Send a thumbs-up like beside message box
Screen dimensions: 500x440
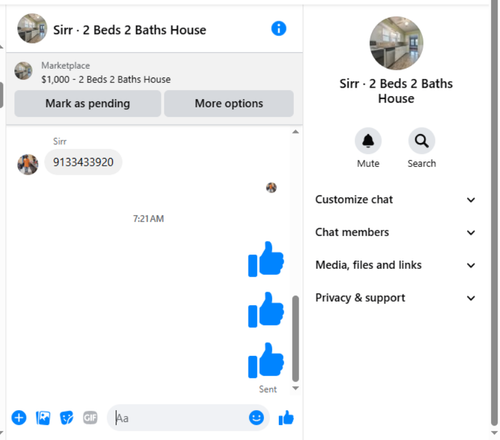(286, 418)
